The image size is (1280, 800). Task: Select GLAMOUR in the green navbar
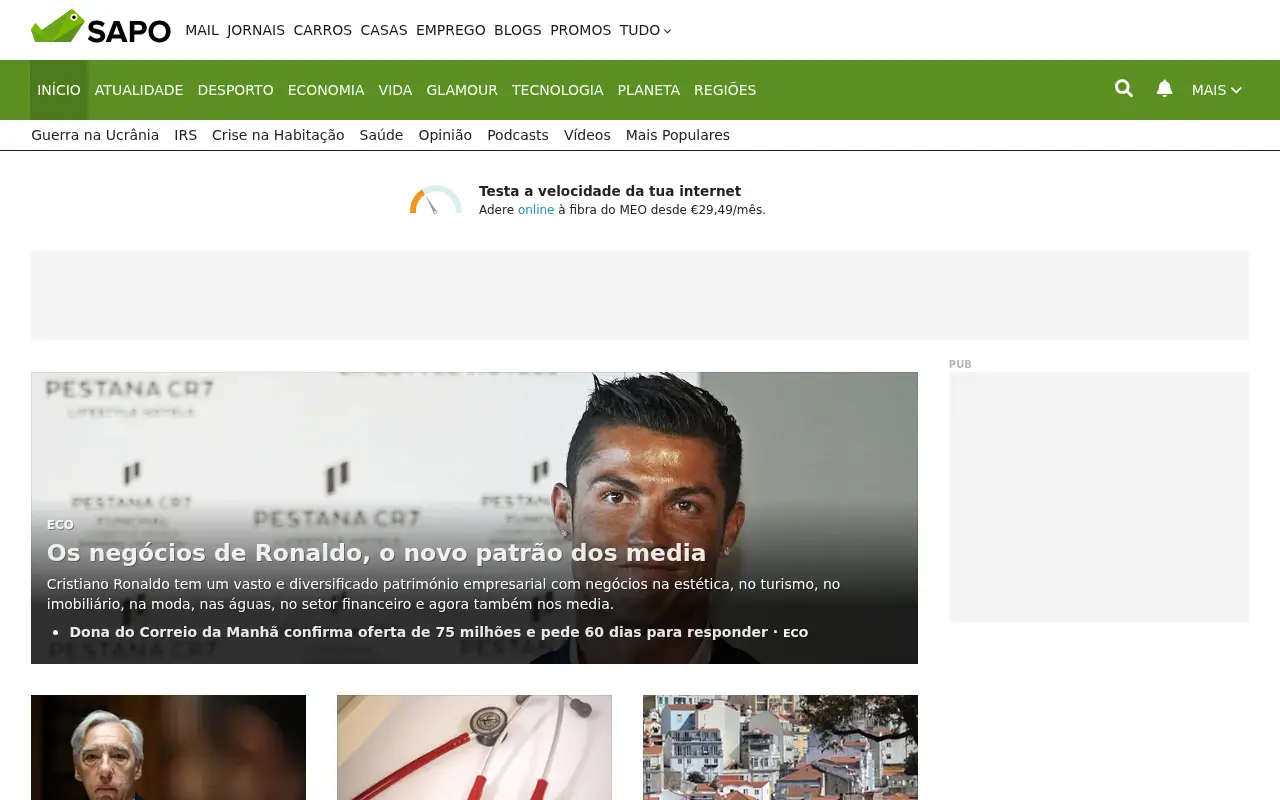462,90
